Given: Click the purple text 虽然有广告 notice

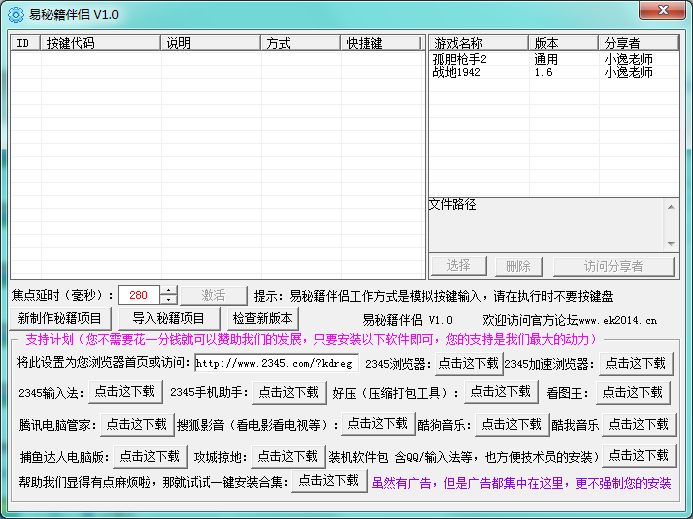Looking at the screenshot, I should (x=522, y=483).
